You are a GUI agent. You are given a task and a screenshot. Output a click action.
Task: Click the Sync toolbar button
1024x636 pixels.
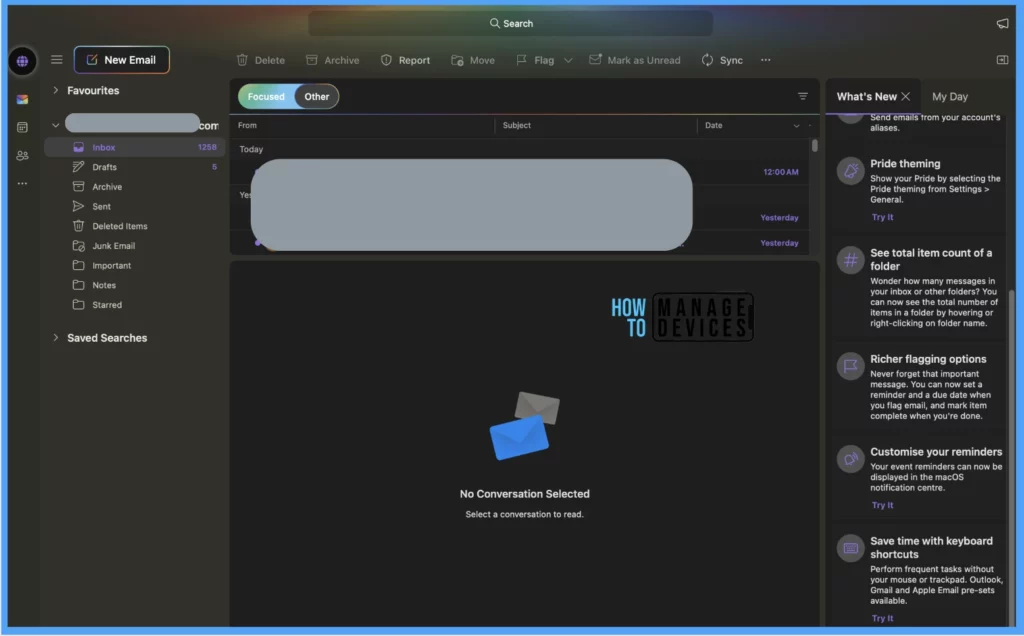[722, 60]
